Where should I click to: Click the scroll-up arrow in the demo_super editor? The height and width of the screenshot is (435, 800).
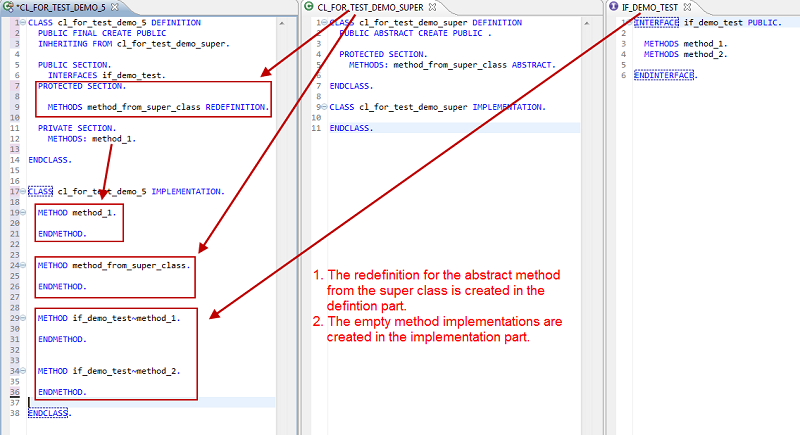click(x=586, y=23)
